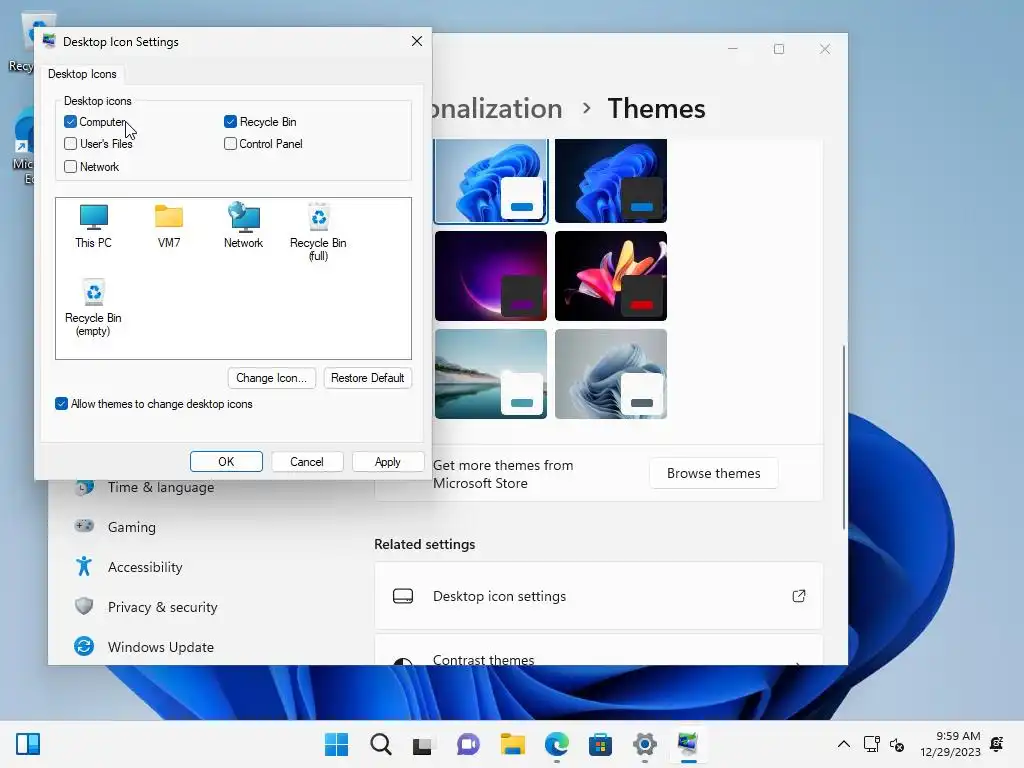Open Microsoft Store from the taskbar

600,744
